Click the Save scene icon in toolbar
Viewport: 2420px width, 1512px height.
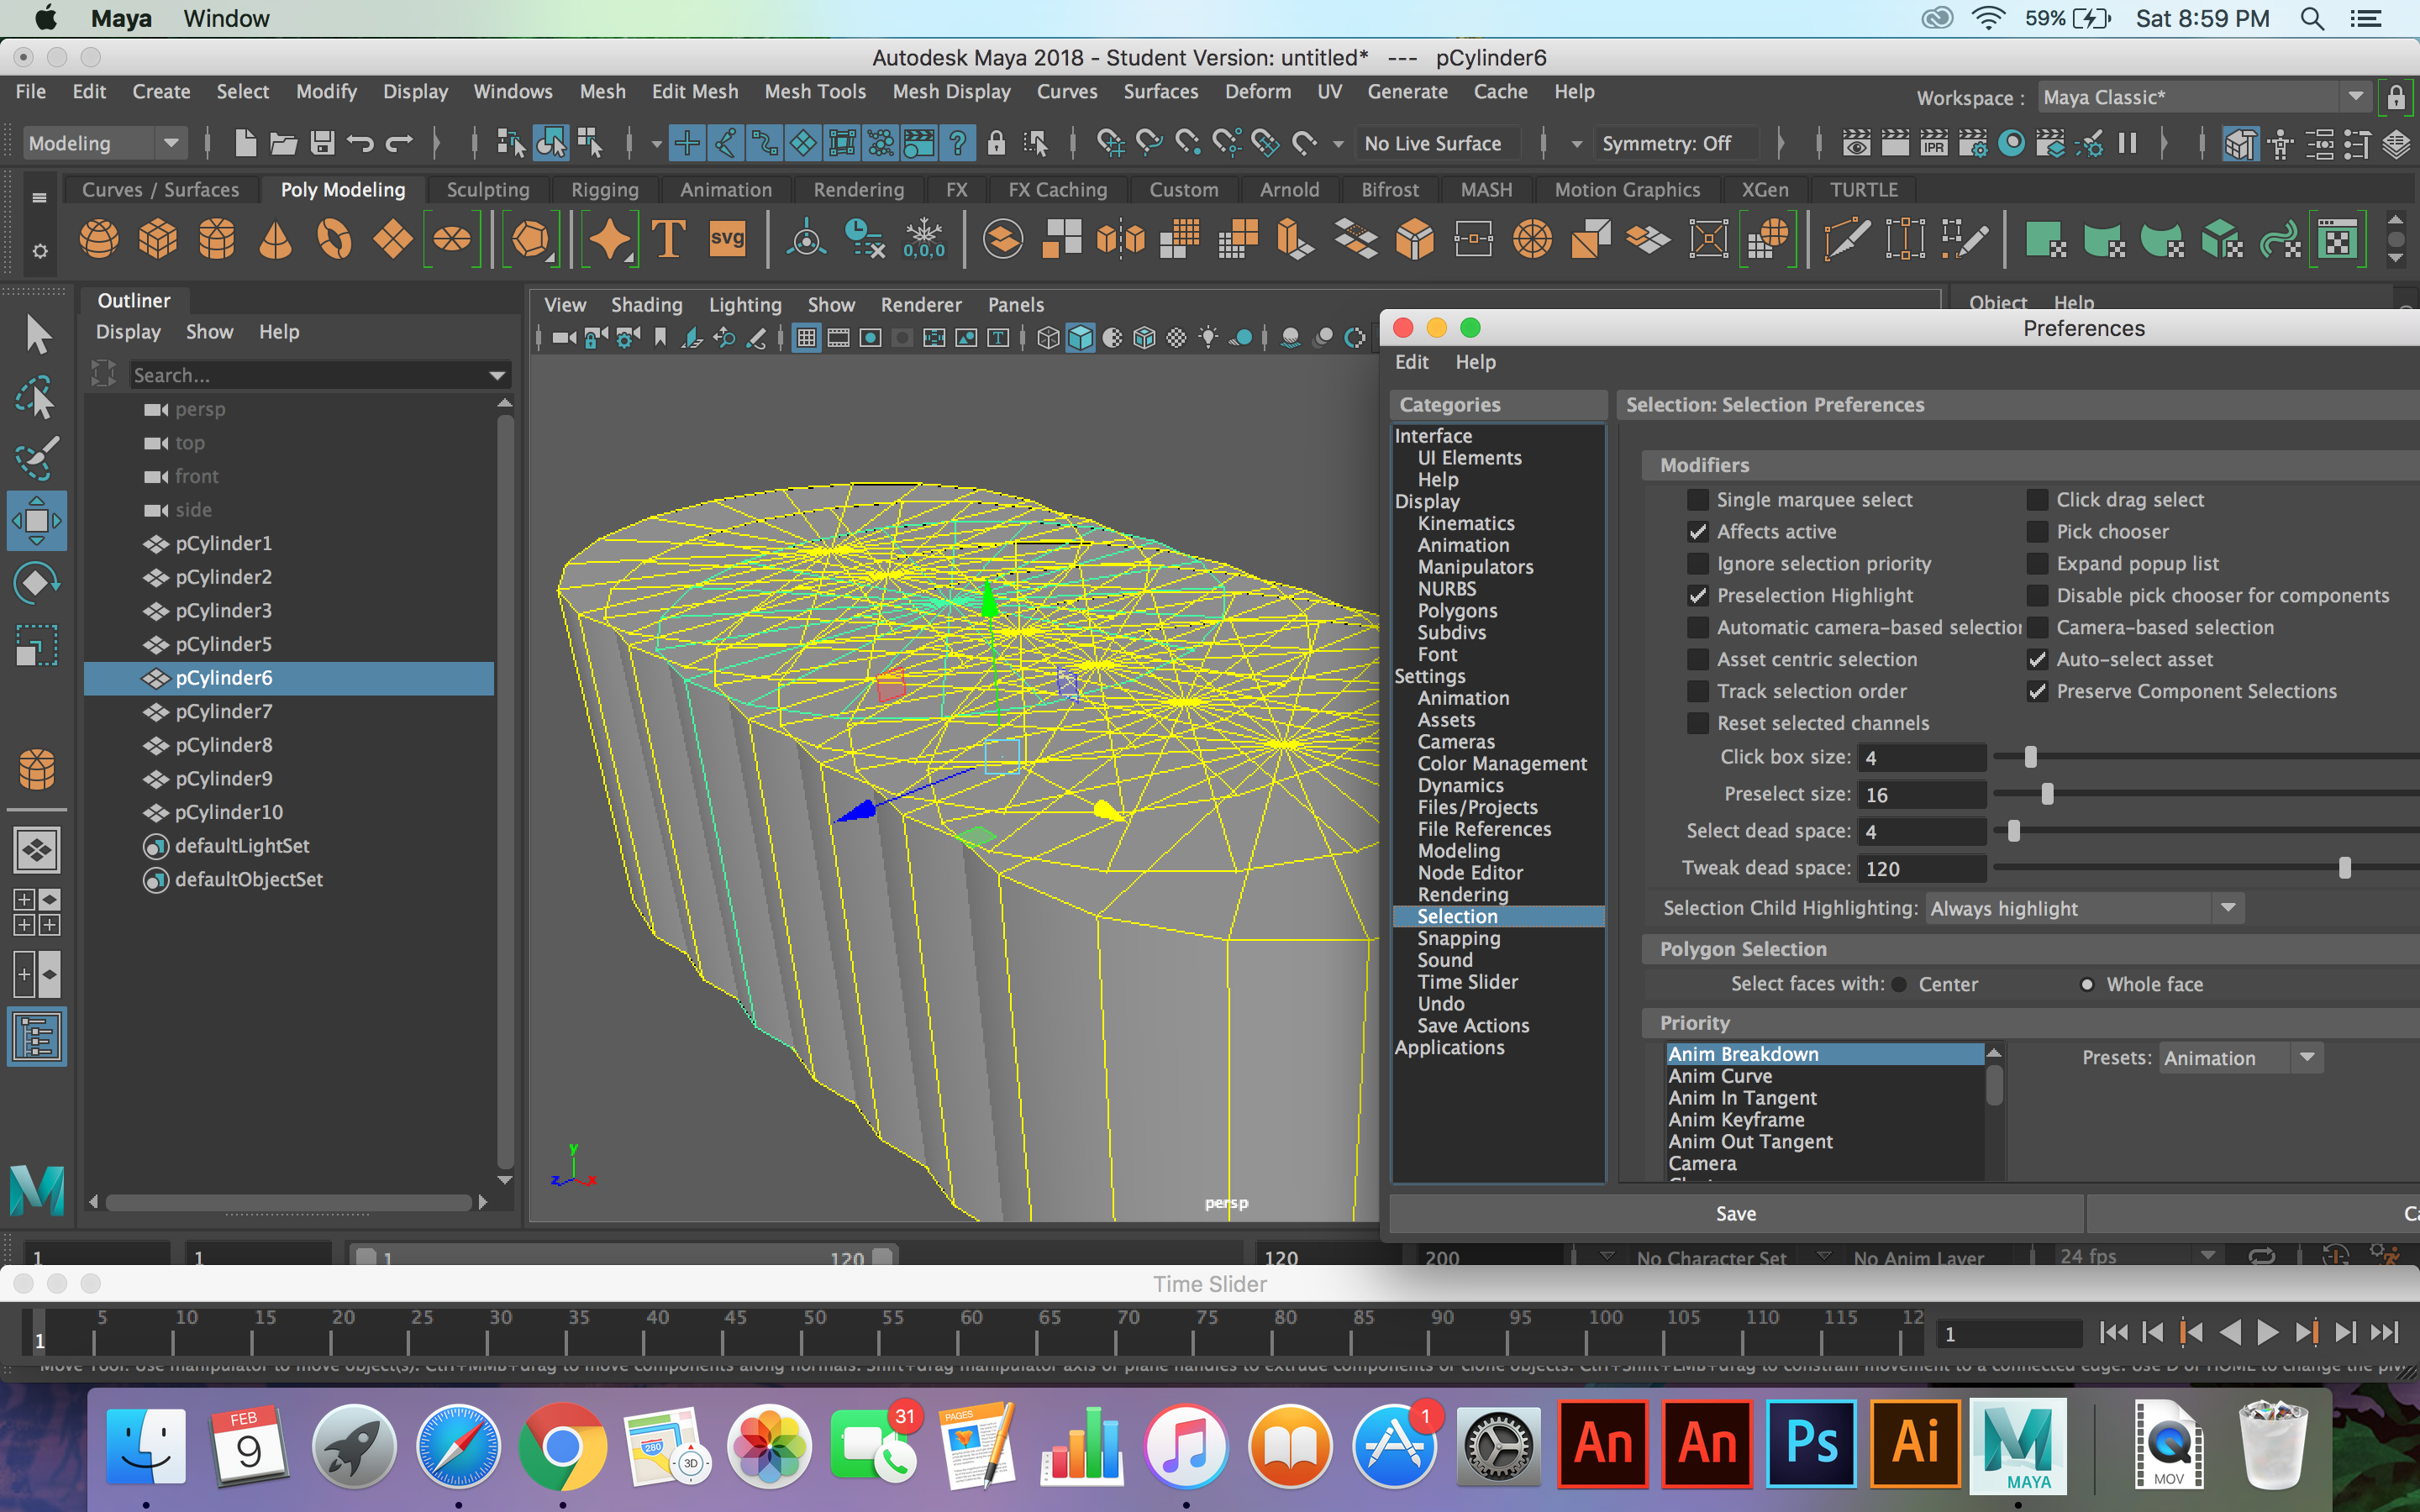(322, 143)
